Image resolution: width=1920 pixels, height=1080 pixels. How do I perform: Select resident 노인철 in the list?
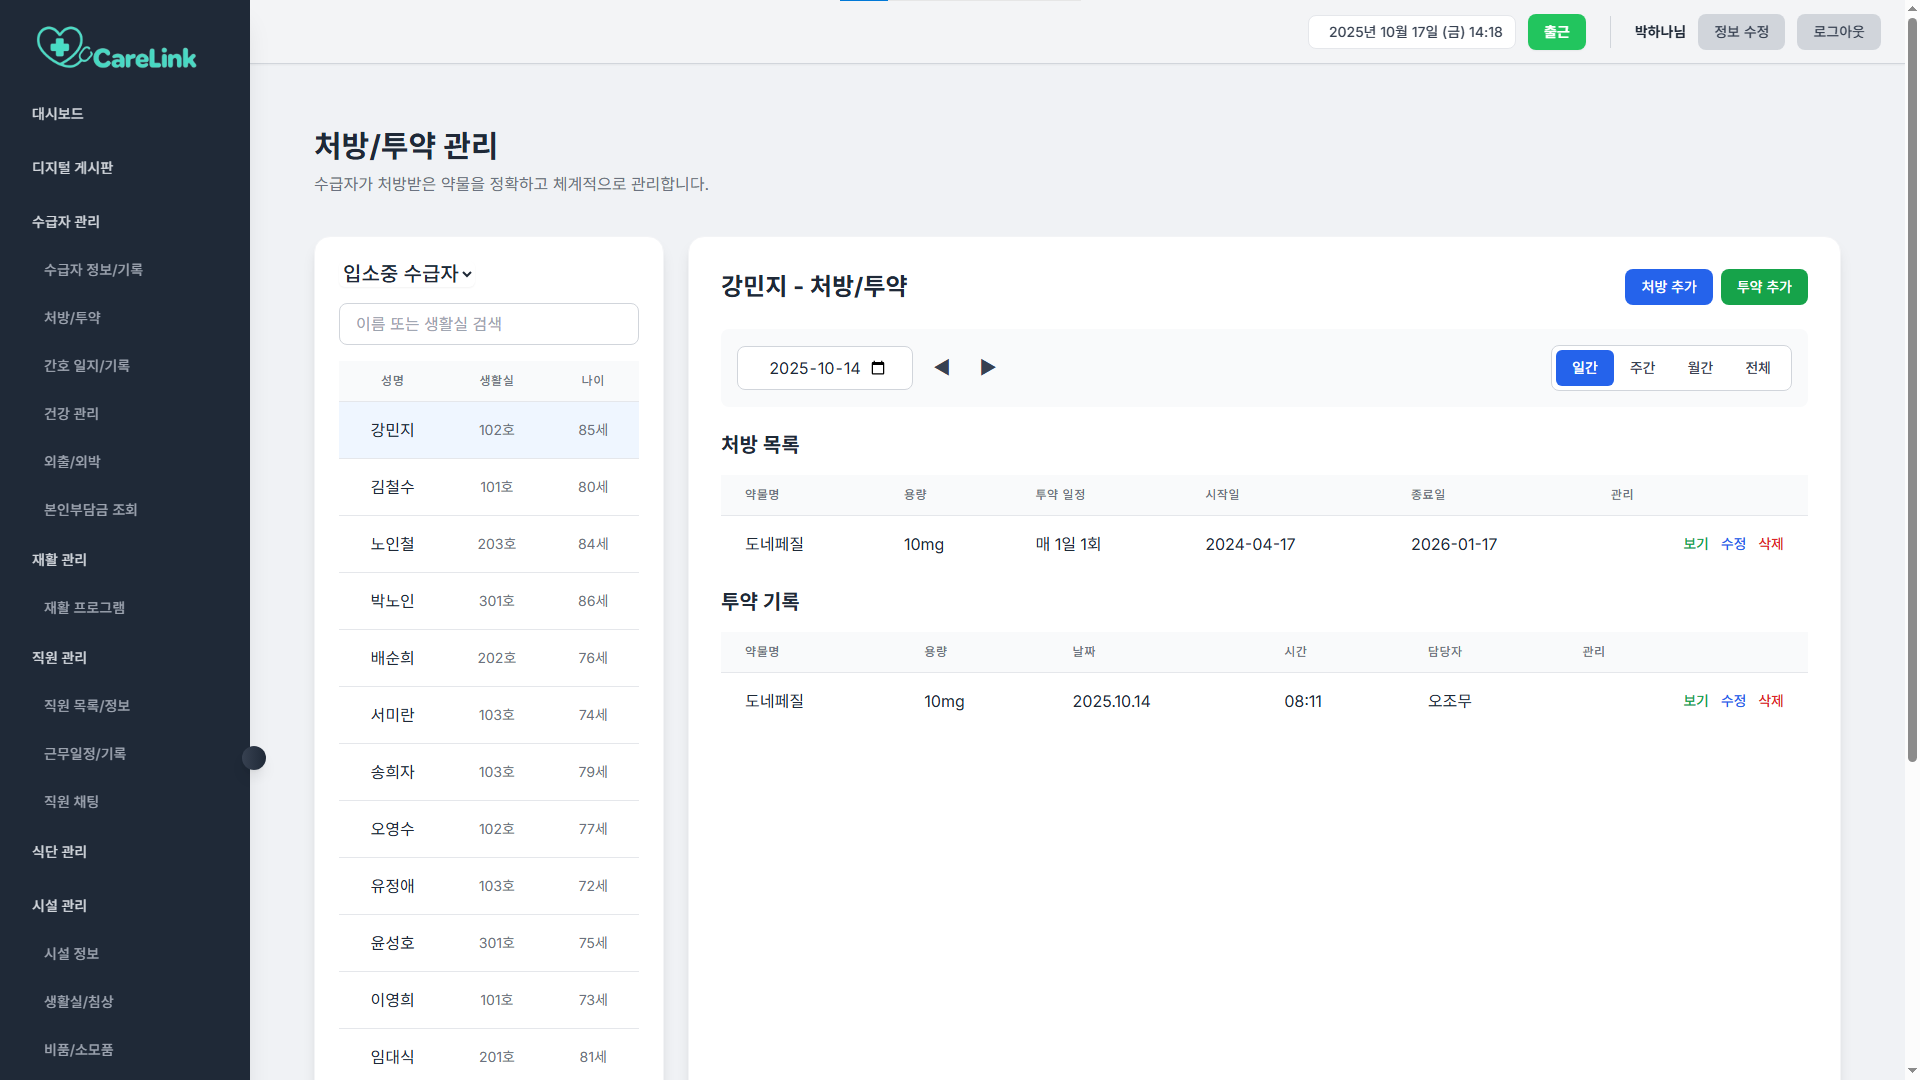[x=489, y=544]
